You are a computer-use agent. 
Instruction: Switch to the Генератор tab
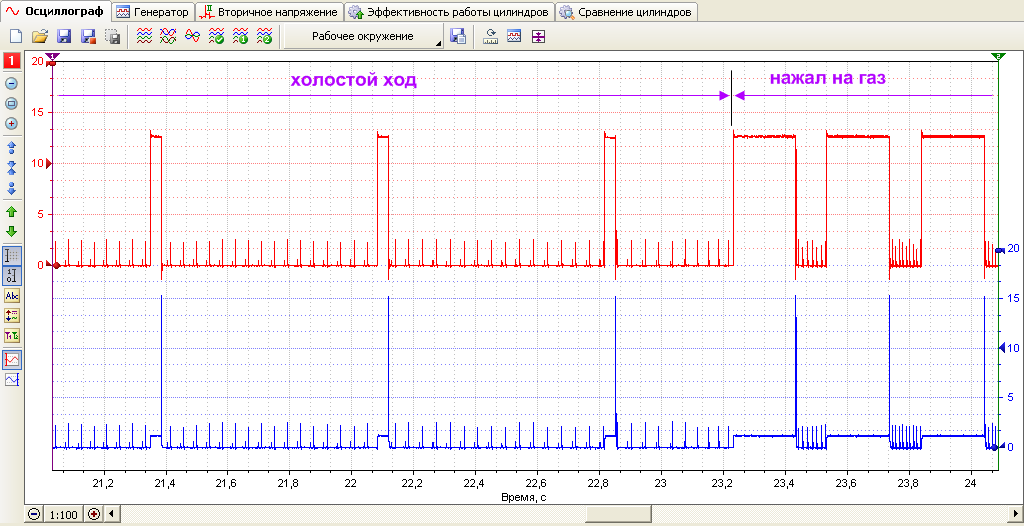click(153, 12)
